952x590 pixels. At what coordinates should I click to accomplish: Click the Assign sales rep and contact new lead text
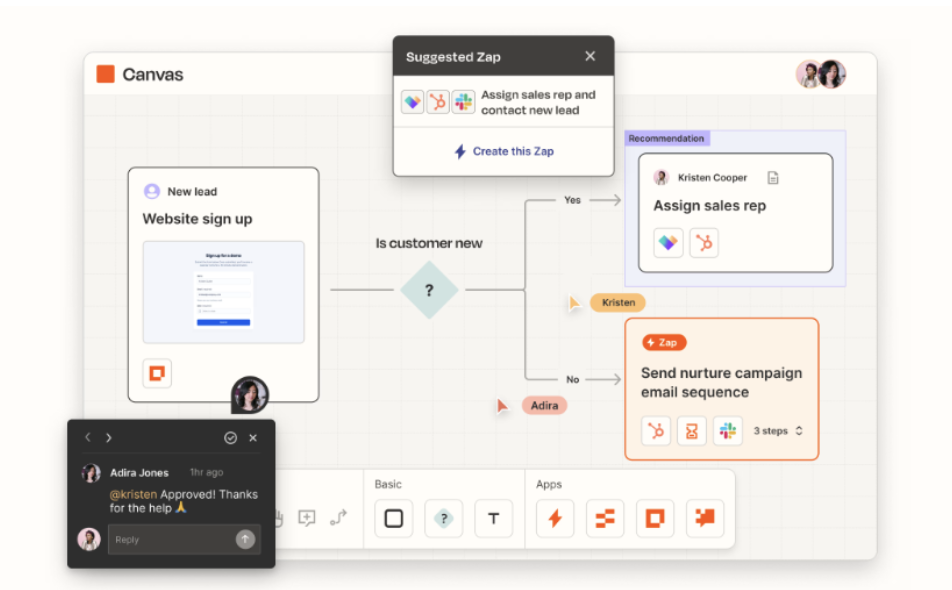pos(539,103)
